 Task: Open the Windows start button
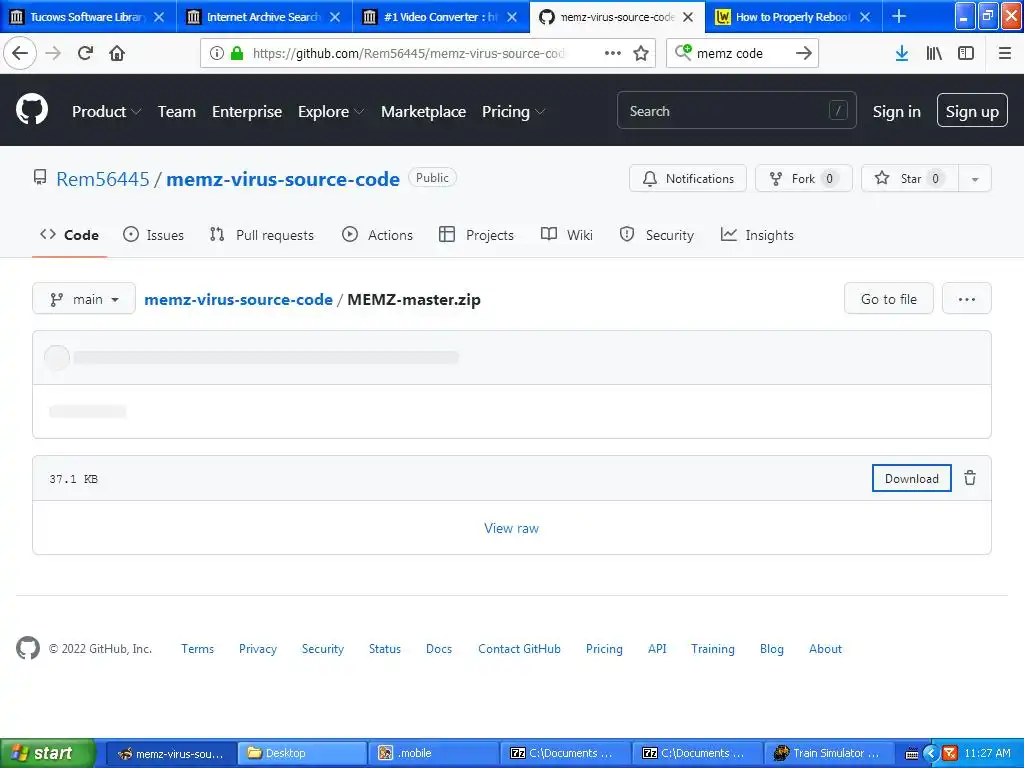48,753
